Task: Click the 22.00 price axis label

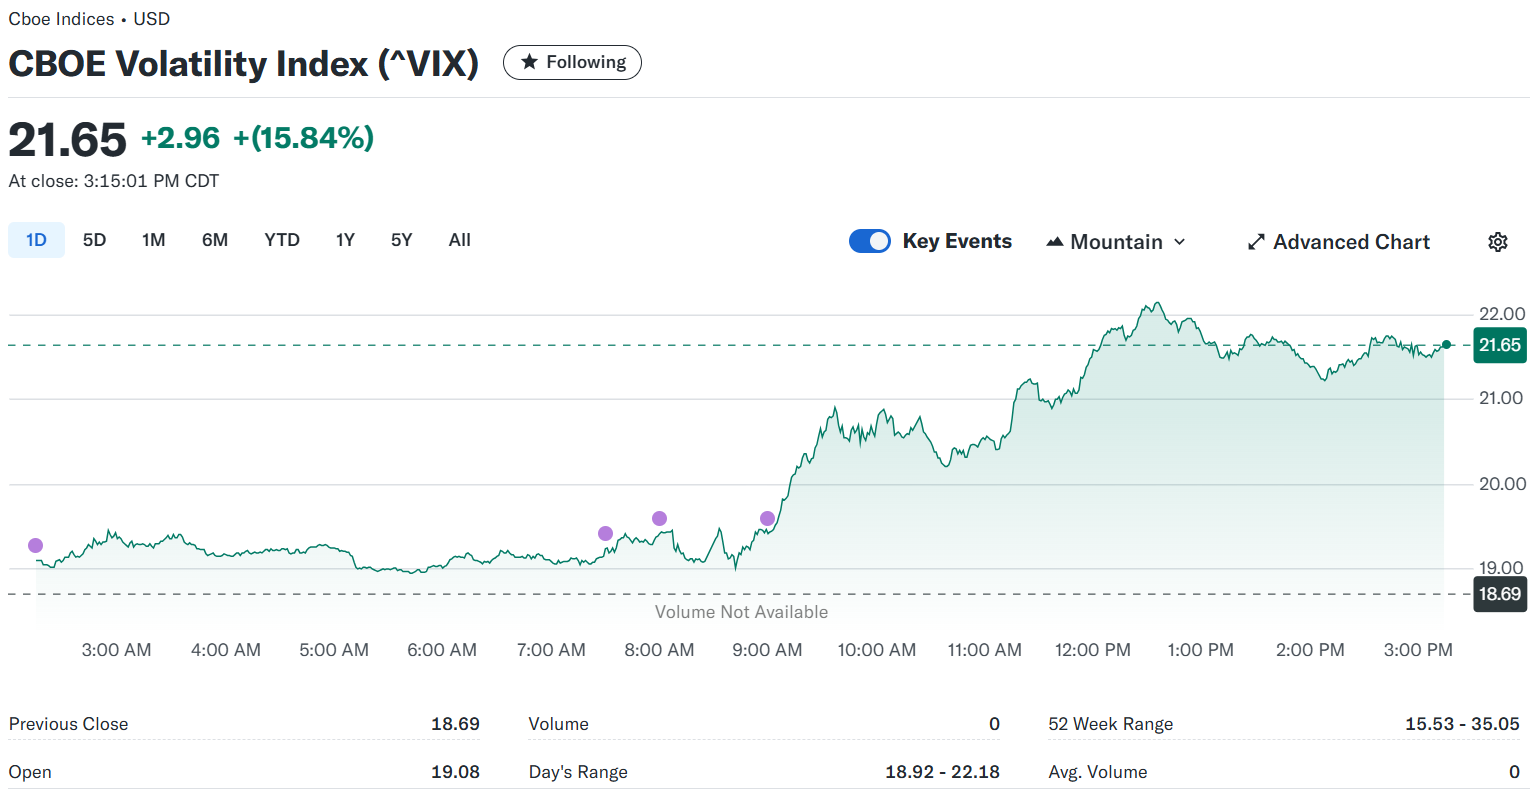Action: coord(1502,314)
